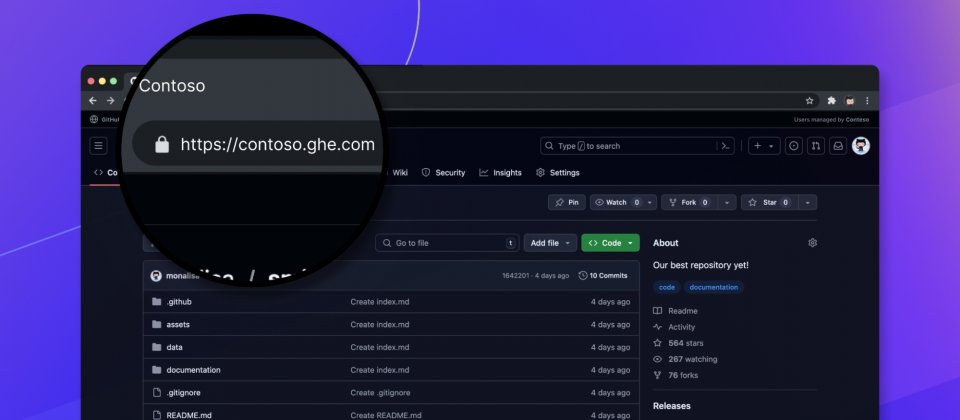Viewport: 960px width, 420px height.
Task: Open the command palette icon in search
Action: [x=725, y=146]
